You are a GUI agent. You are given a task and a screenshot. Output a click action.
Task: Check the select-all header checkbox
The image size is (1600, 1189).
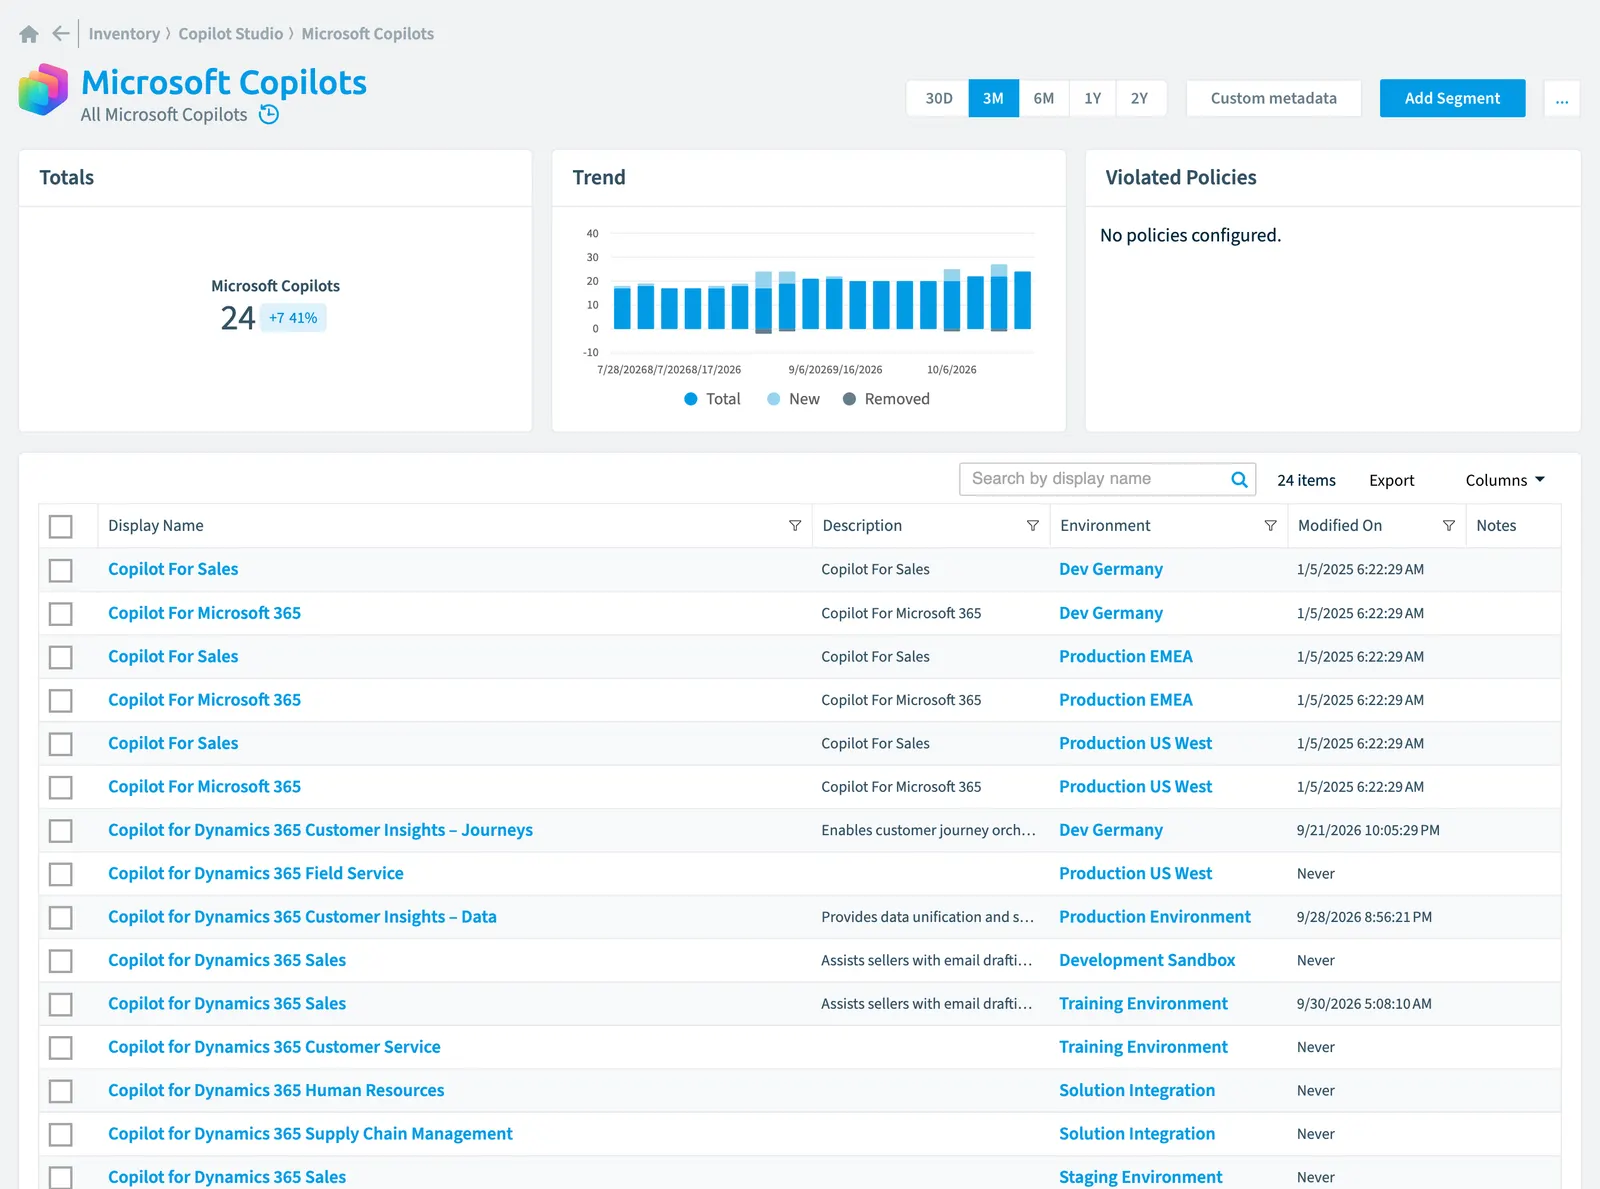(61, 526)
